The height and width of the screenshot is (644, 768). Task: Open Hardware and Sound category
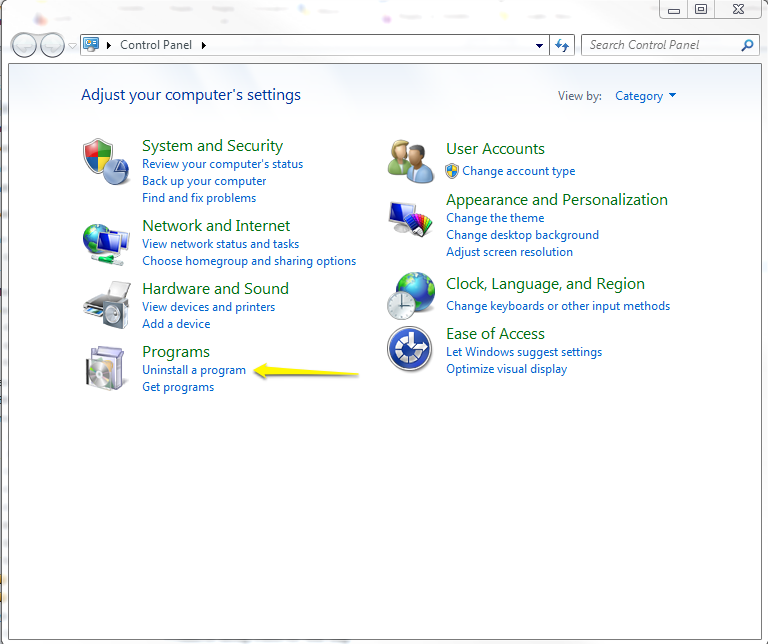tap(215, 288)
